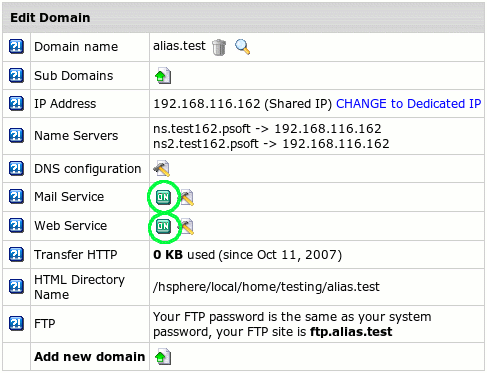Open help for FTP row
The width and height of the screenshot is (487, 373).
click(x=16, y=323)
